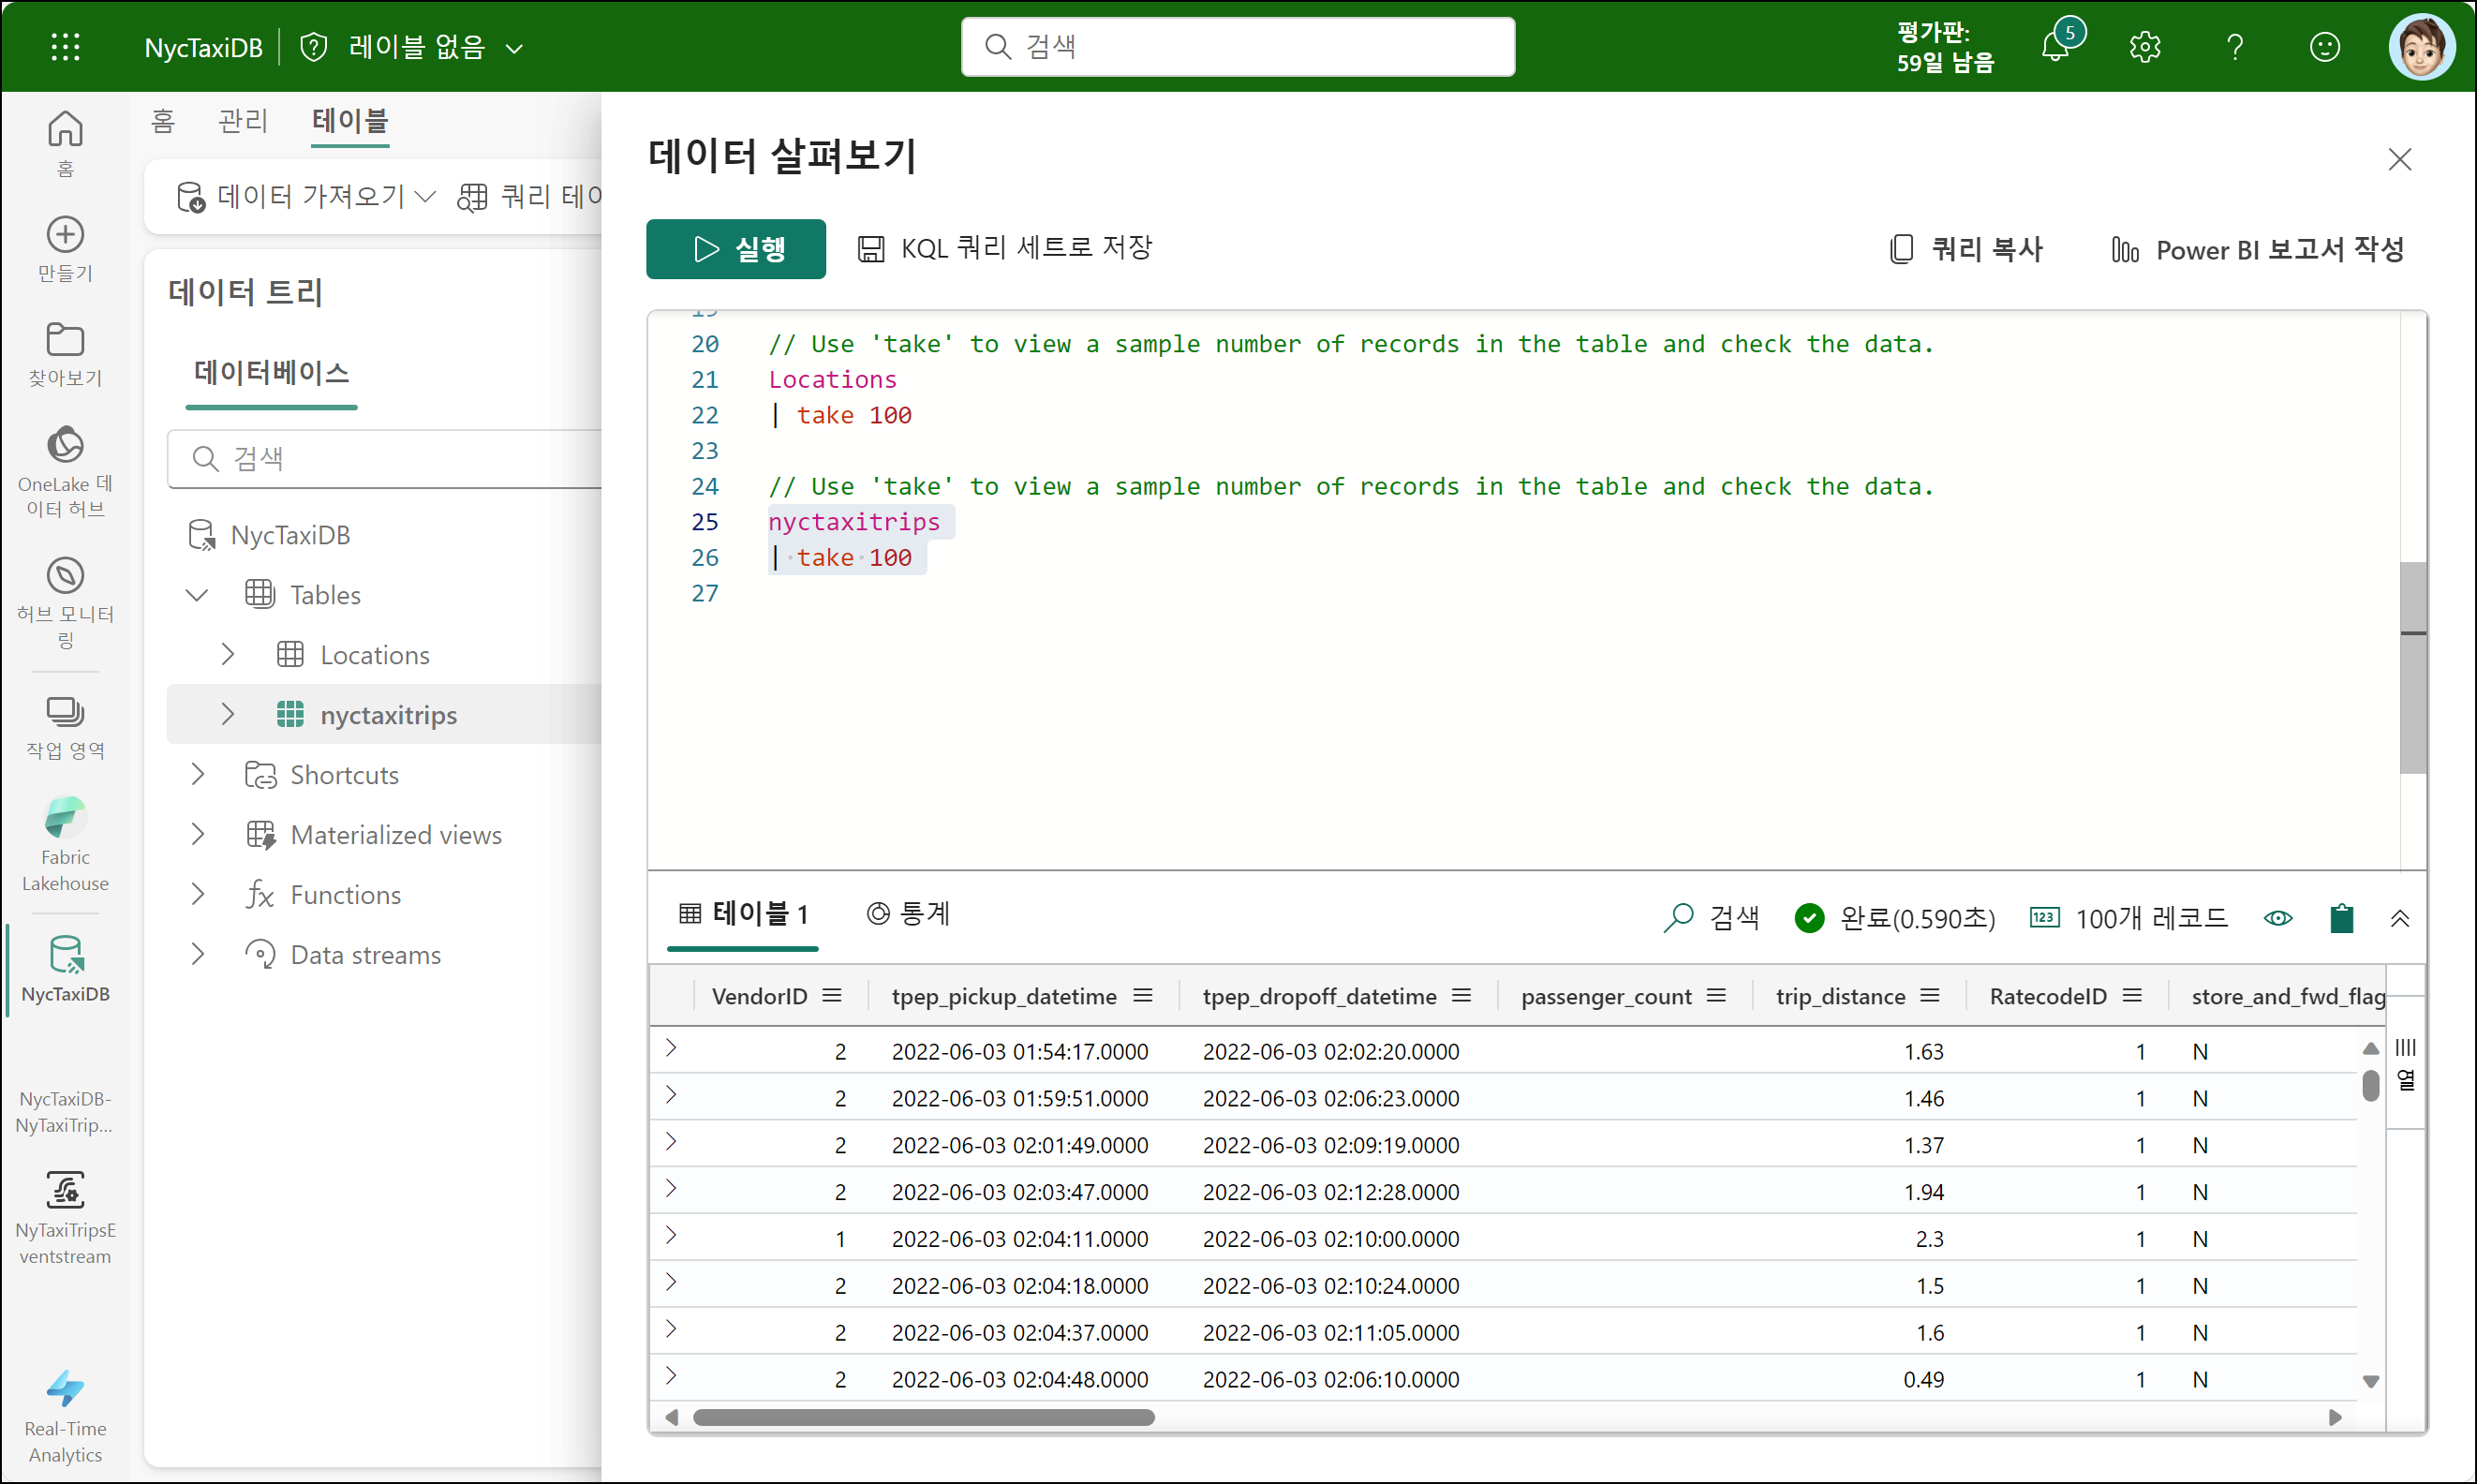The width and height of the screenshot is (2477, 1484).
Task: Collapse the Tables tree node
Action: click(197, 595)
